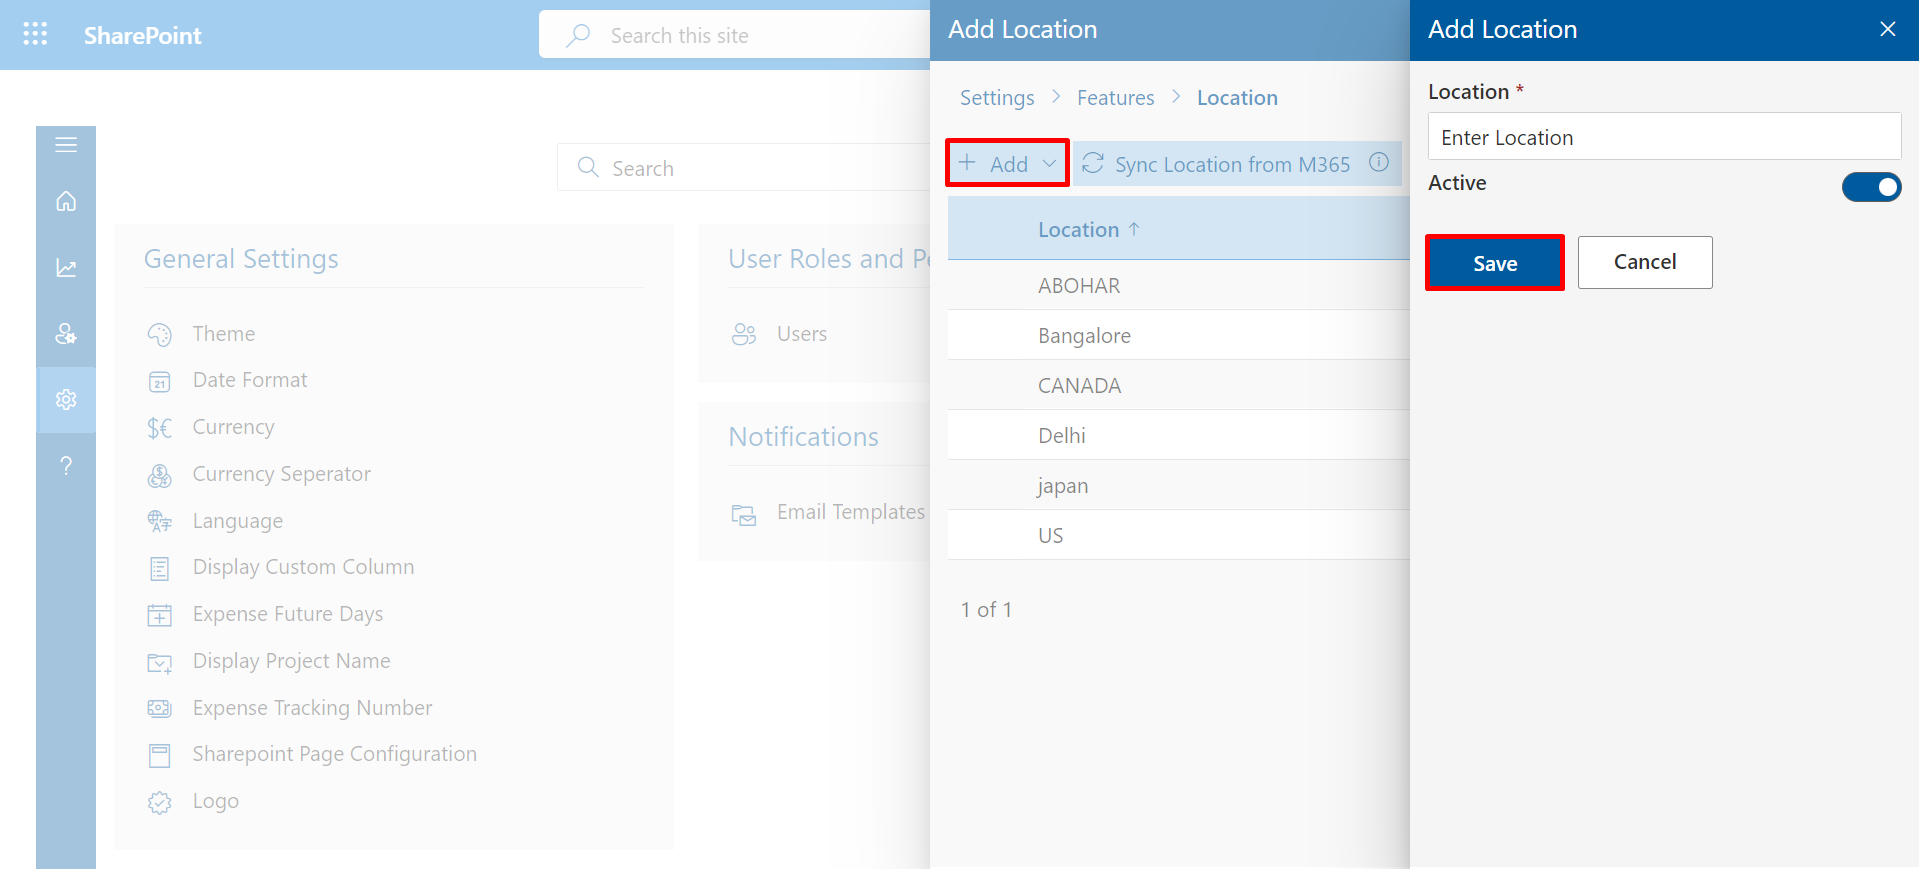The width and height of the screenshot is (1919, 869).
Task: Cancel adding the location
Action: pyautogui.click(x=1645, y=262)
